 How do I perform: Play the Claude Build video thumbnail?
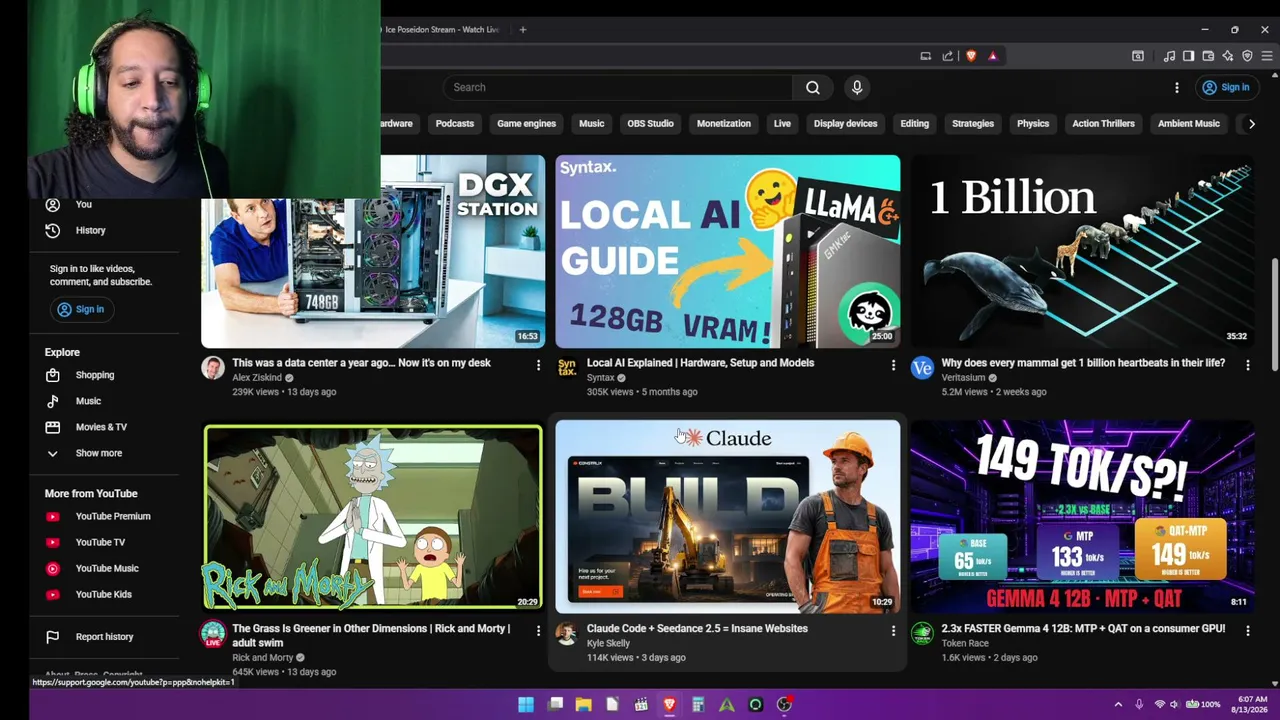coord(728,517)
